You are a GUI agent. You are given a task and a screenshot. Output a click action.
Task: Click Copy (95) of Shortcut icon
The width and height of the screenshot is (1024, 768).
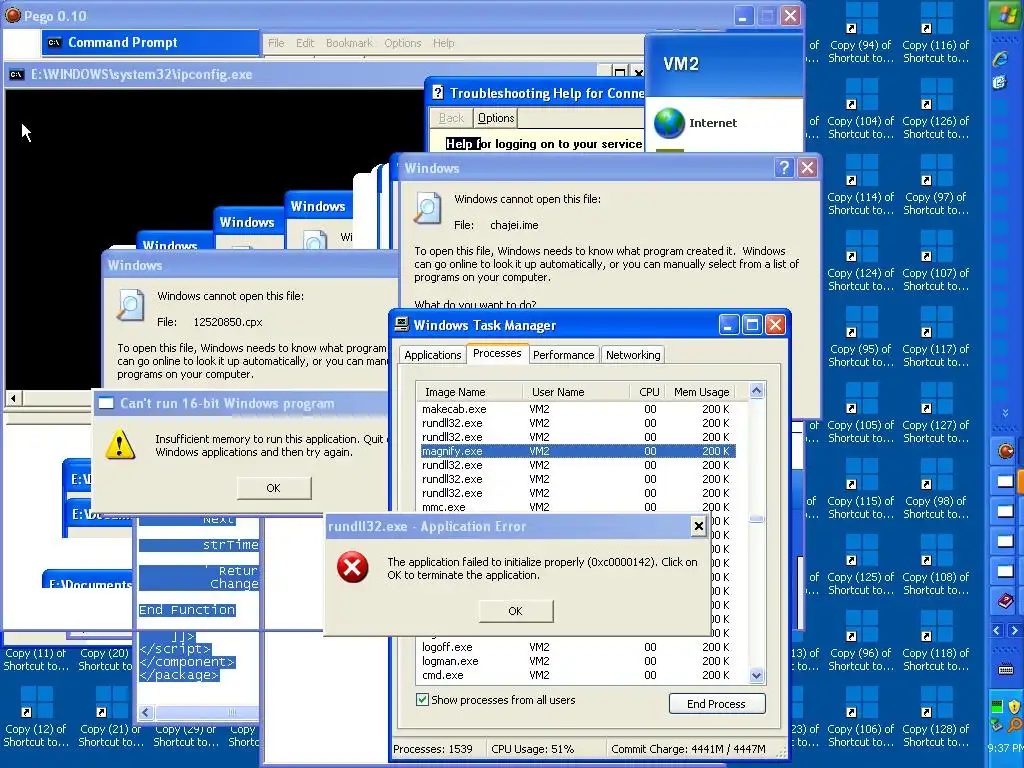[861, 338]
